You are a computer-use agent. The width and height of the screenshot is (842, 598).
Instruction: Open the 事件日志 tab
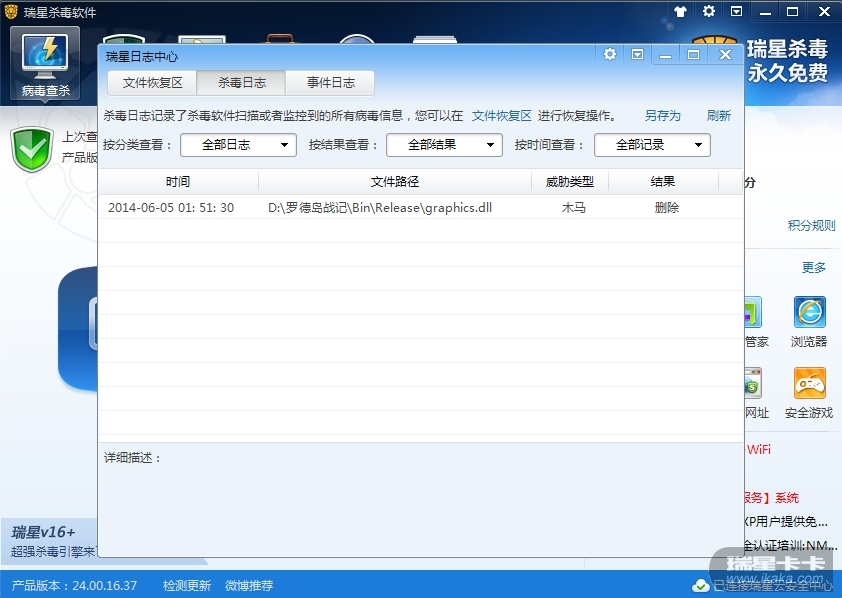pos(331,83)
